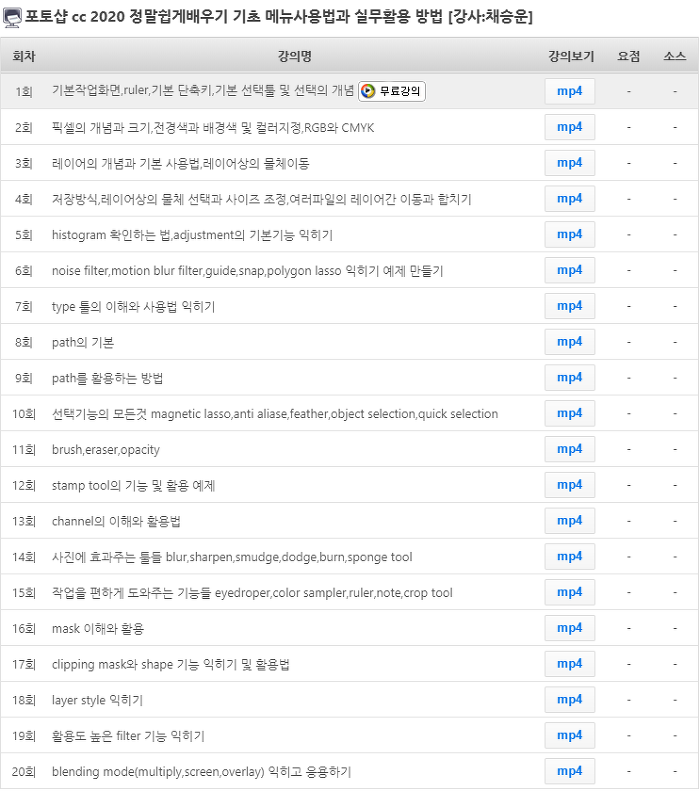Launch mp4 for lecture 9회

point(569,378)
